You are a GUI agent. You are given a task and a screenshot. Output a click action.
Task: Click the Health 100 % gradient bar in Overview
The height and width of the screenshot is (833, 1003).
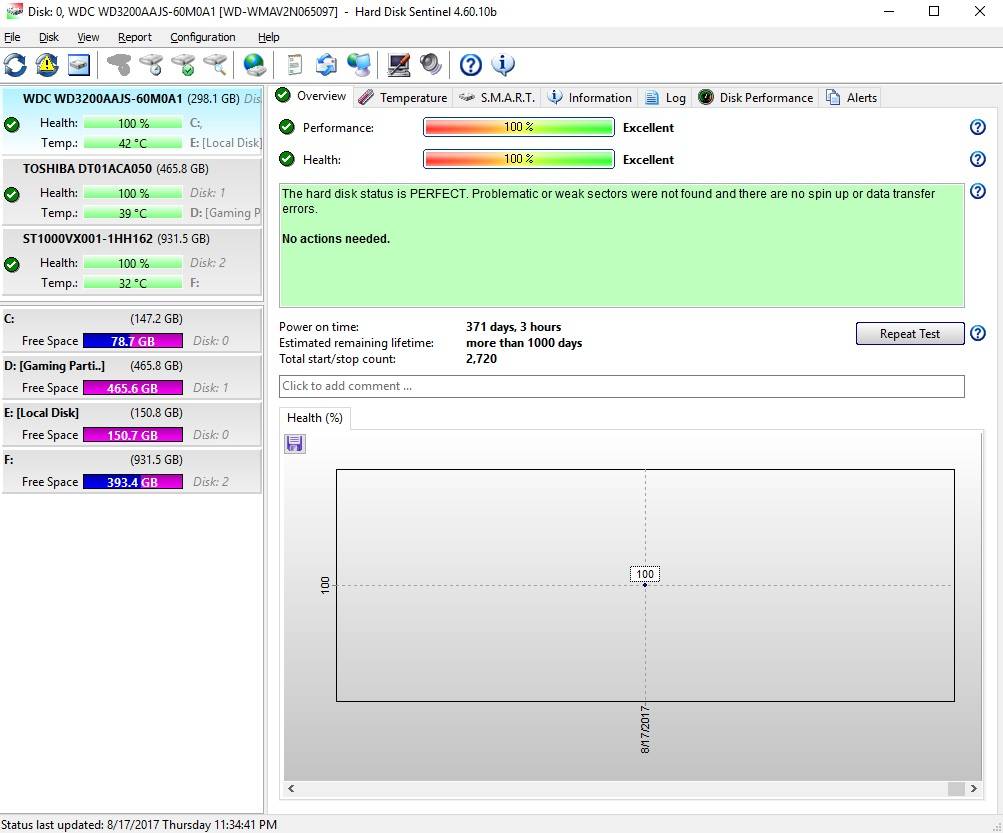click(x=519, y=159)
